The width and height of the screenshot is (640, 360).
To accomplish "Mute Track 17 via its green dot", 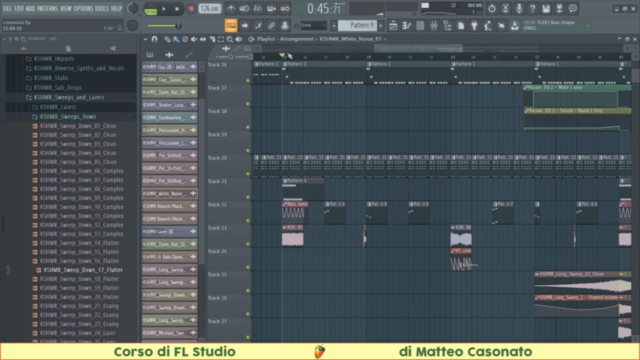I will [x=248, y=104].
